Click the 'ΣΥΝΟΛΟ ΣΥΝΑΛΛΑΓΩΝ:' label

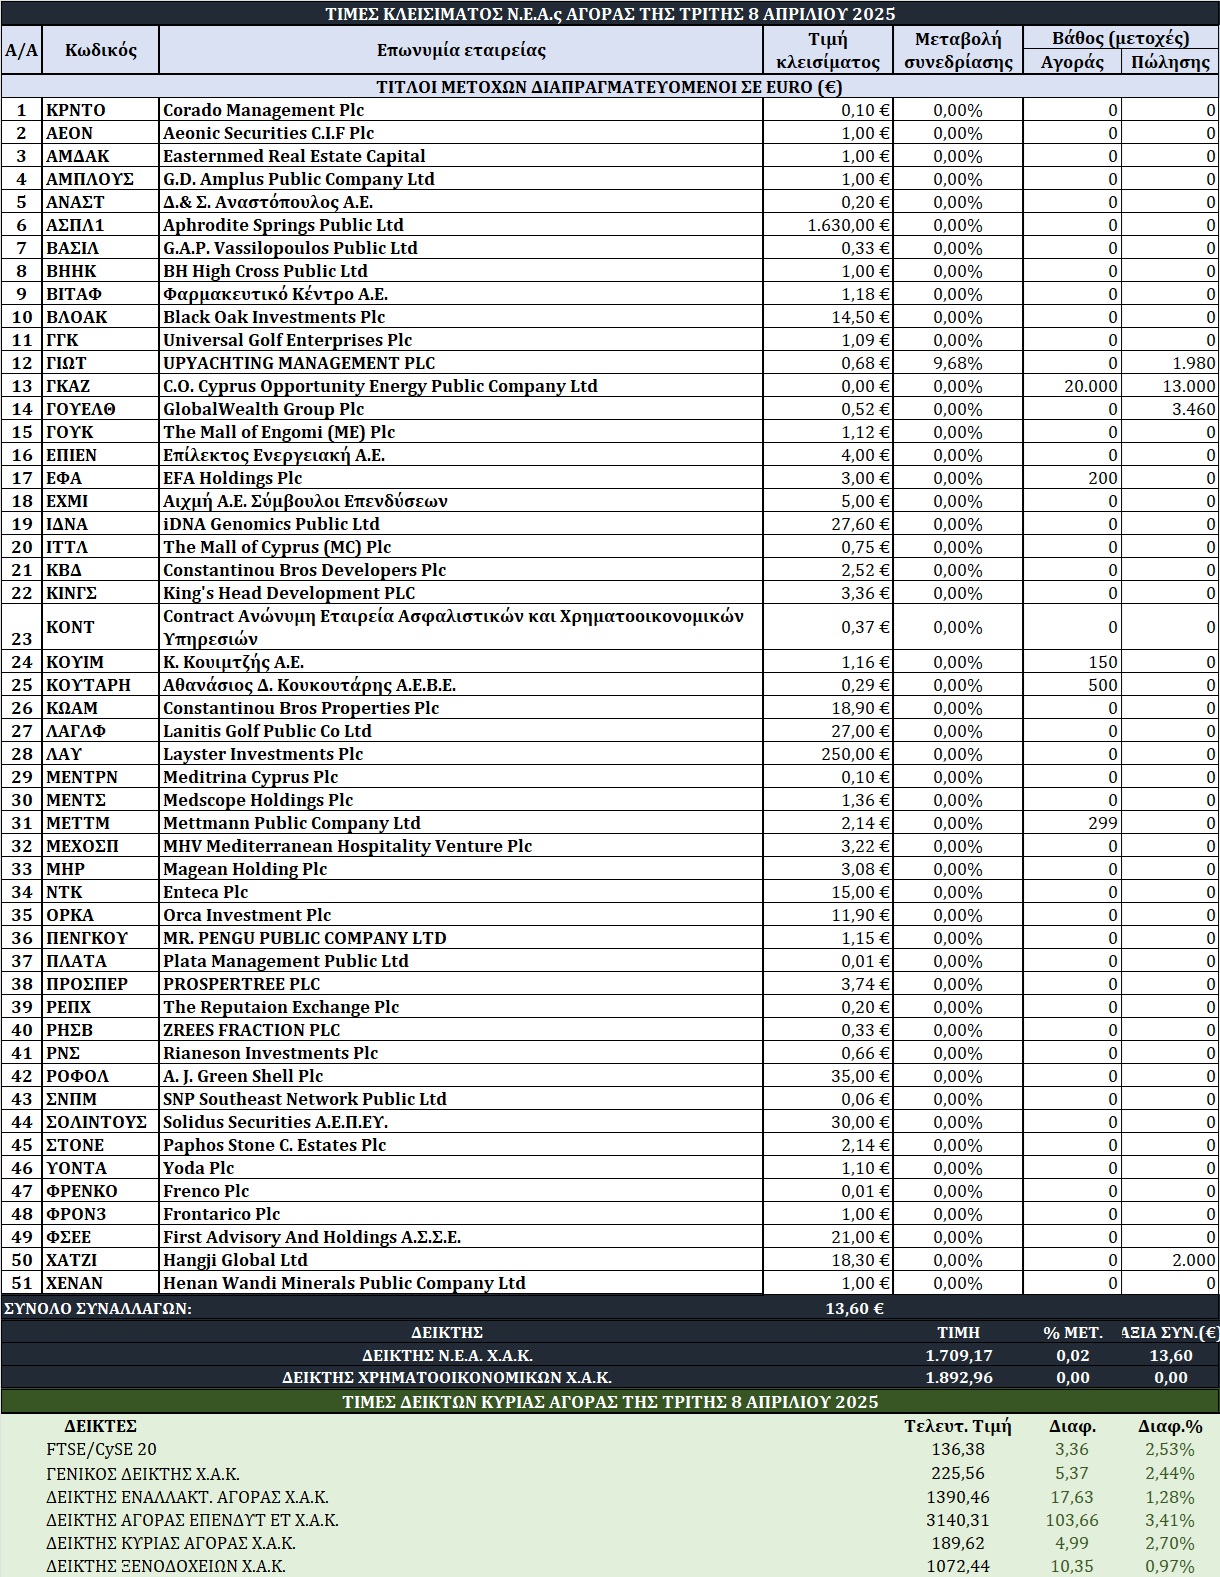(x=98, y=1308)
